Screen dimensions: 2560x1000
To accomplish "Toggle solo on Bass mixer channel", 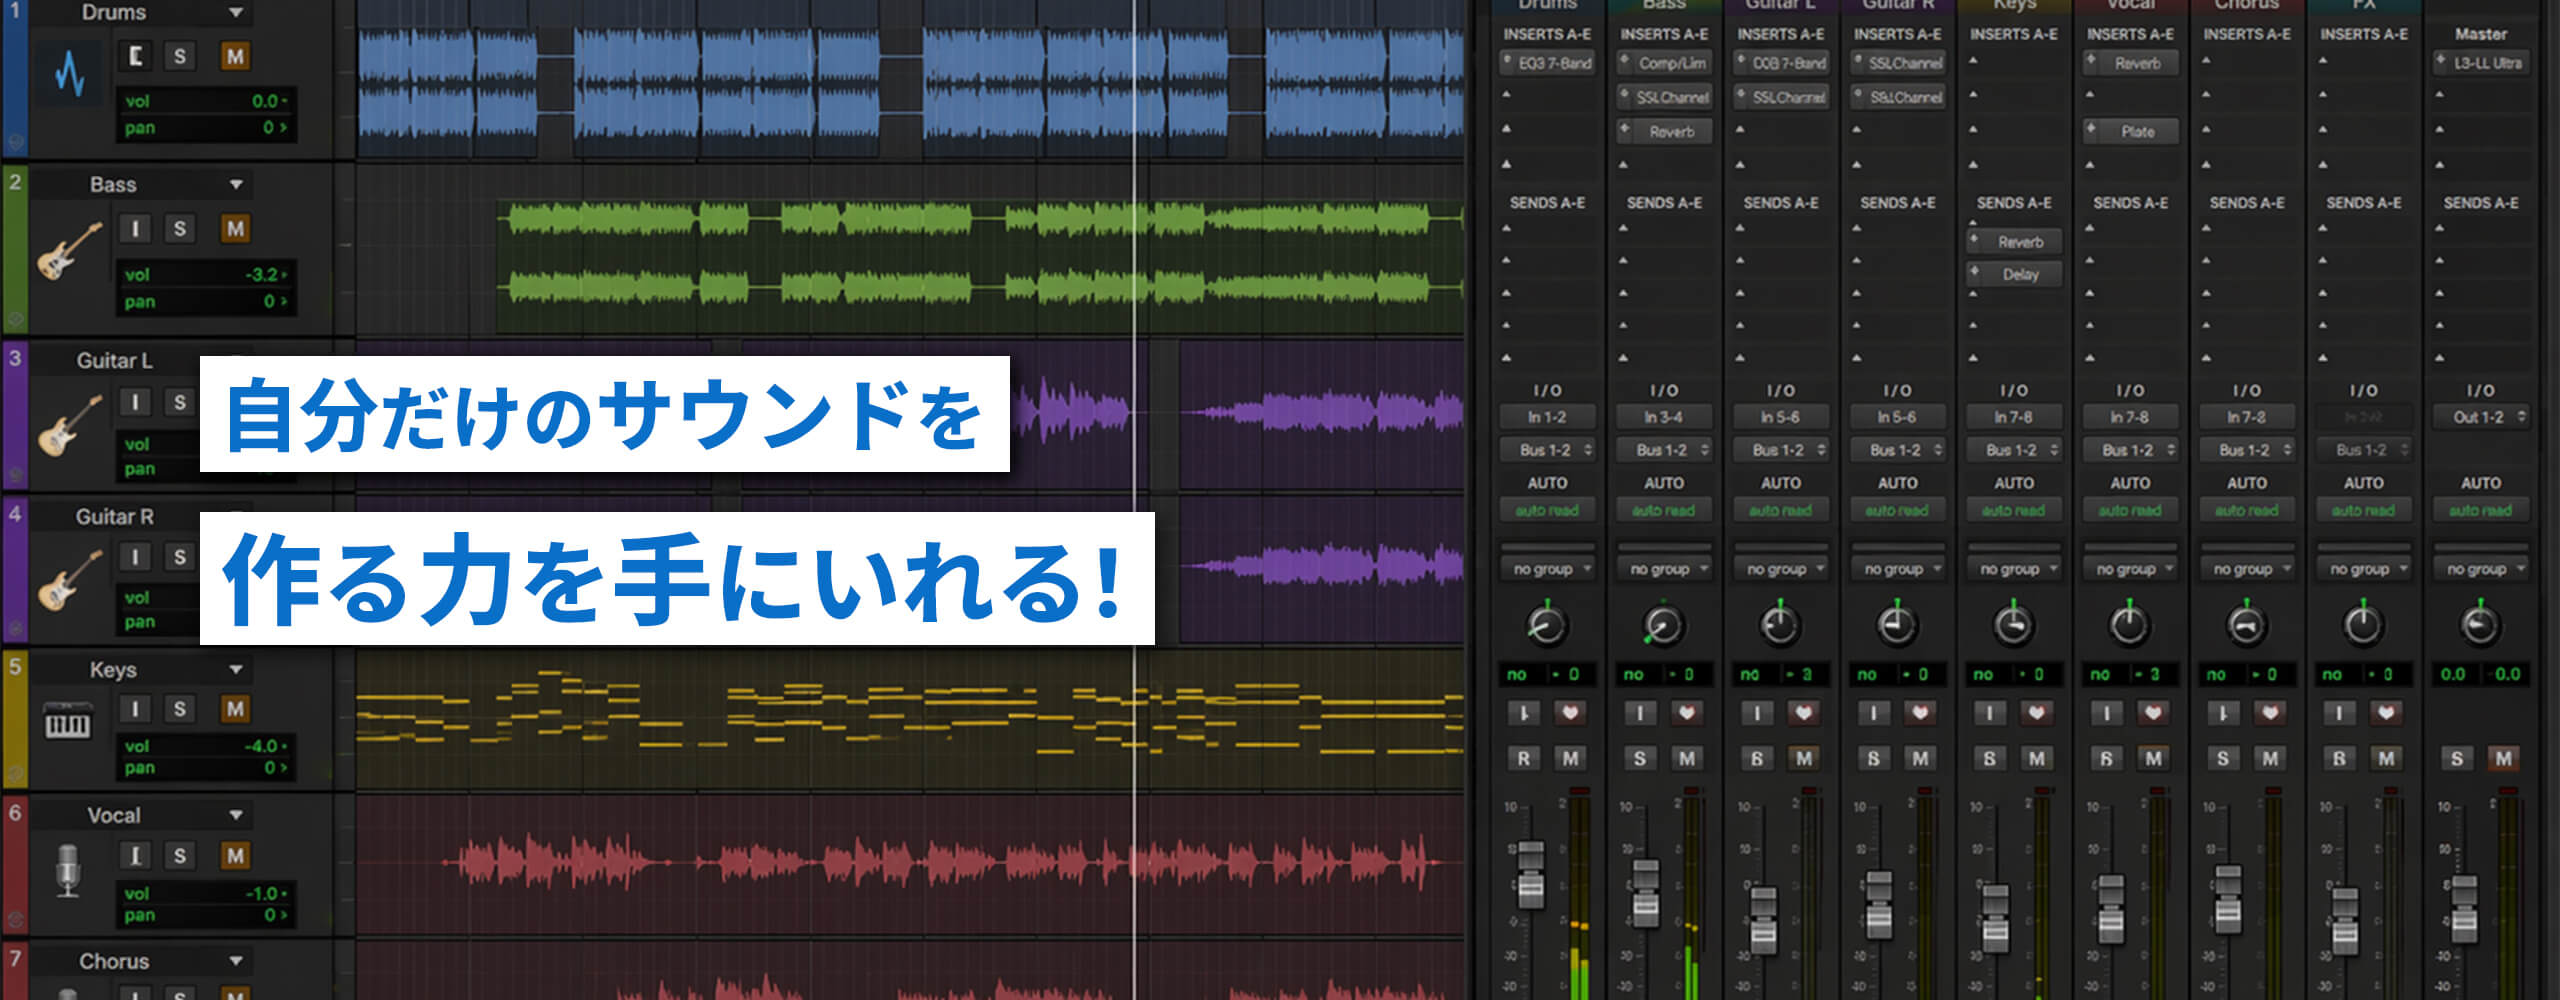I will click(1640, 759).
